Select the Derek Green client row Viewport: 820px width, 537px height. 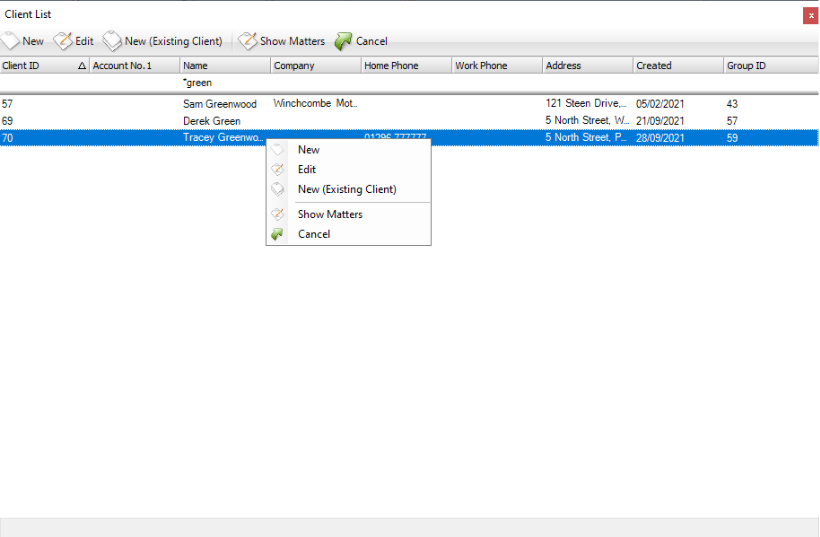pyautogui.click(x=212, y=121)
